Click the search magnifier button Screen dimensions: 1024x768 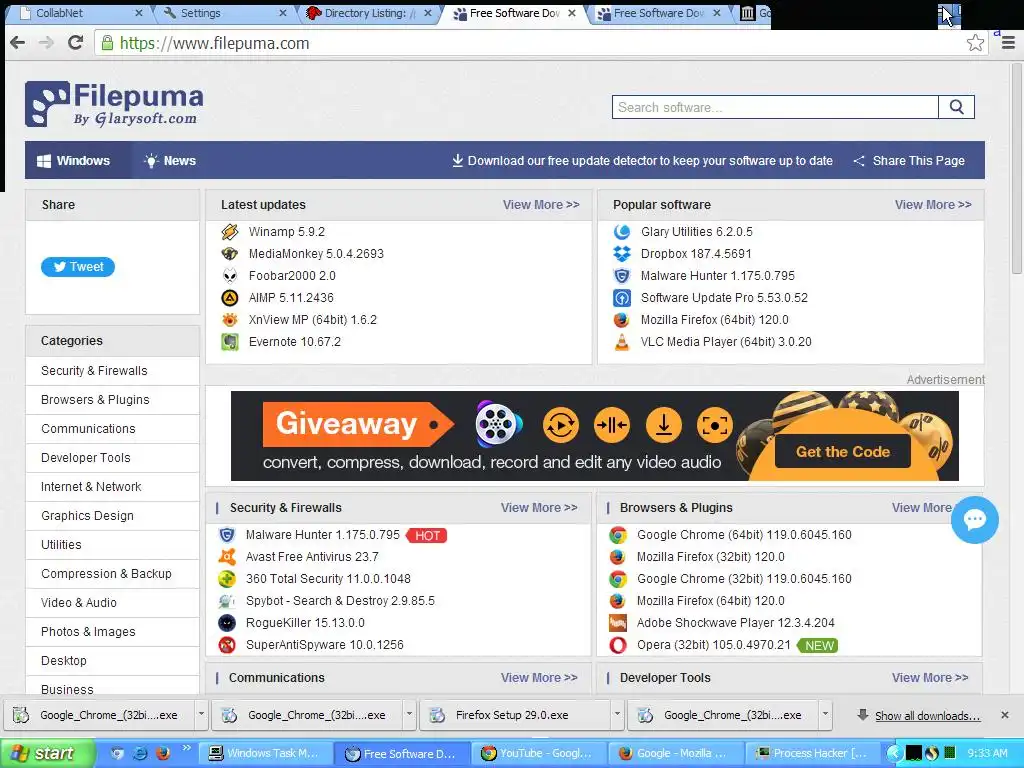pyautogui.click(x=956, y=107)
